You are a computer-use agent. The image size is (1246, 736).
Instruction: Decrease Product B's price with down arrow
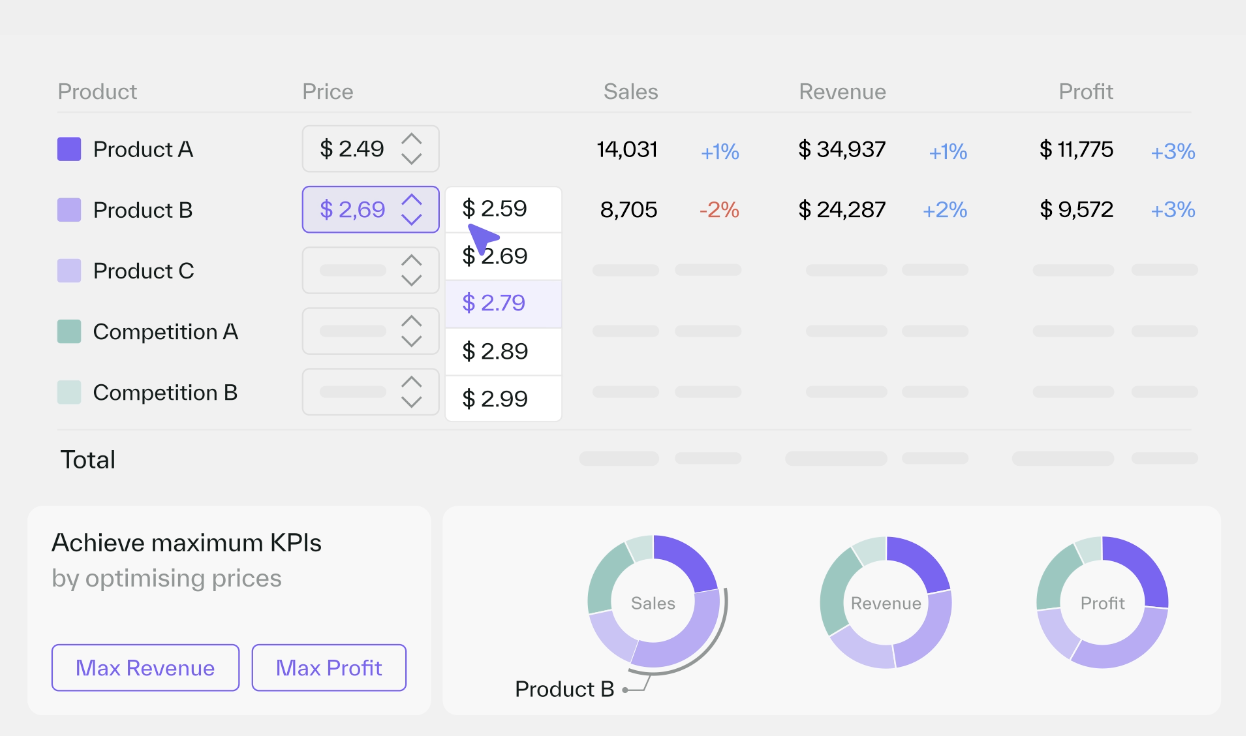coord(411,218)
